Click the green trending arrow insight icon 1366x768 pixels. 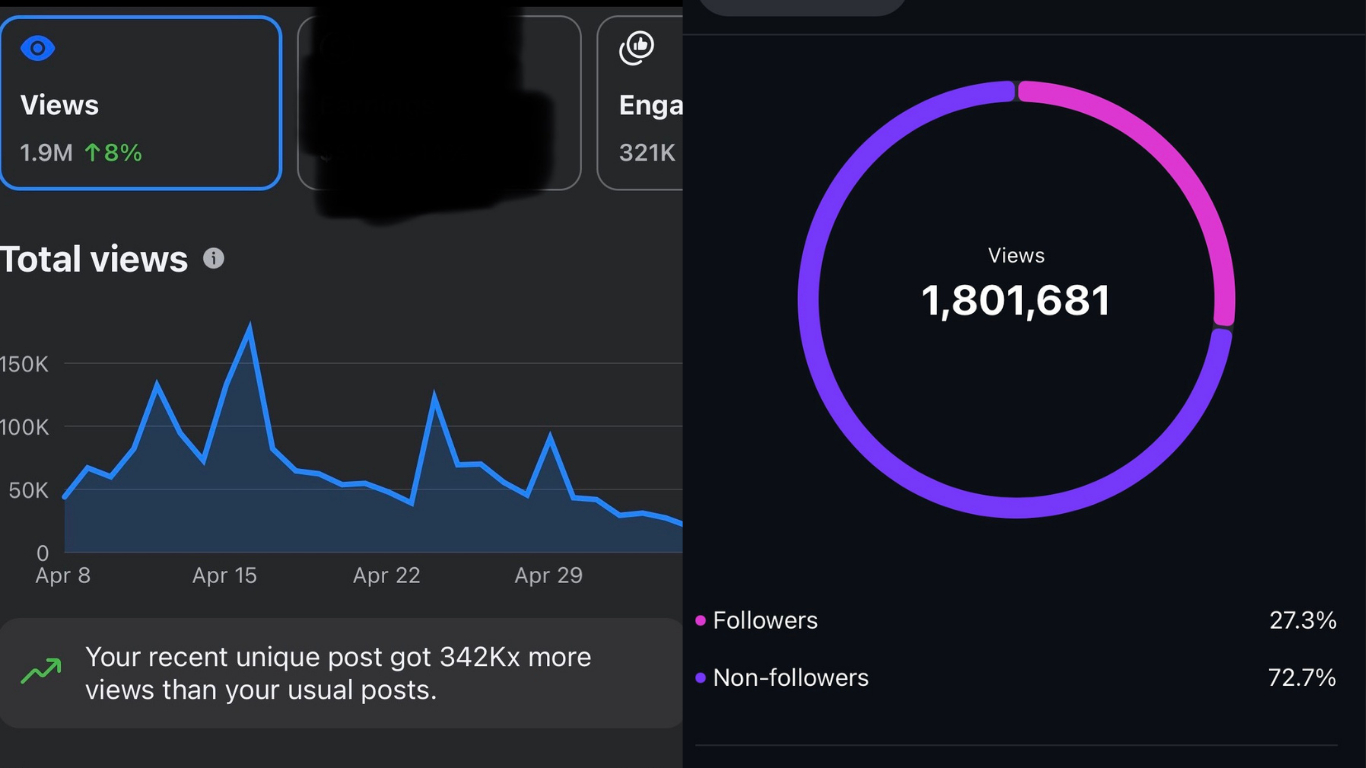(x=41, y=672)
